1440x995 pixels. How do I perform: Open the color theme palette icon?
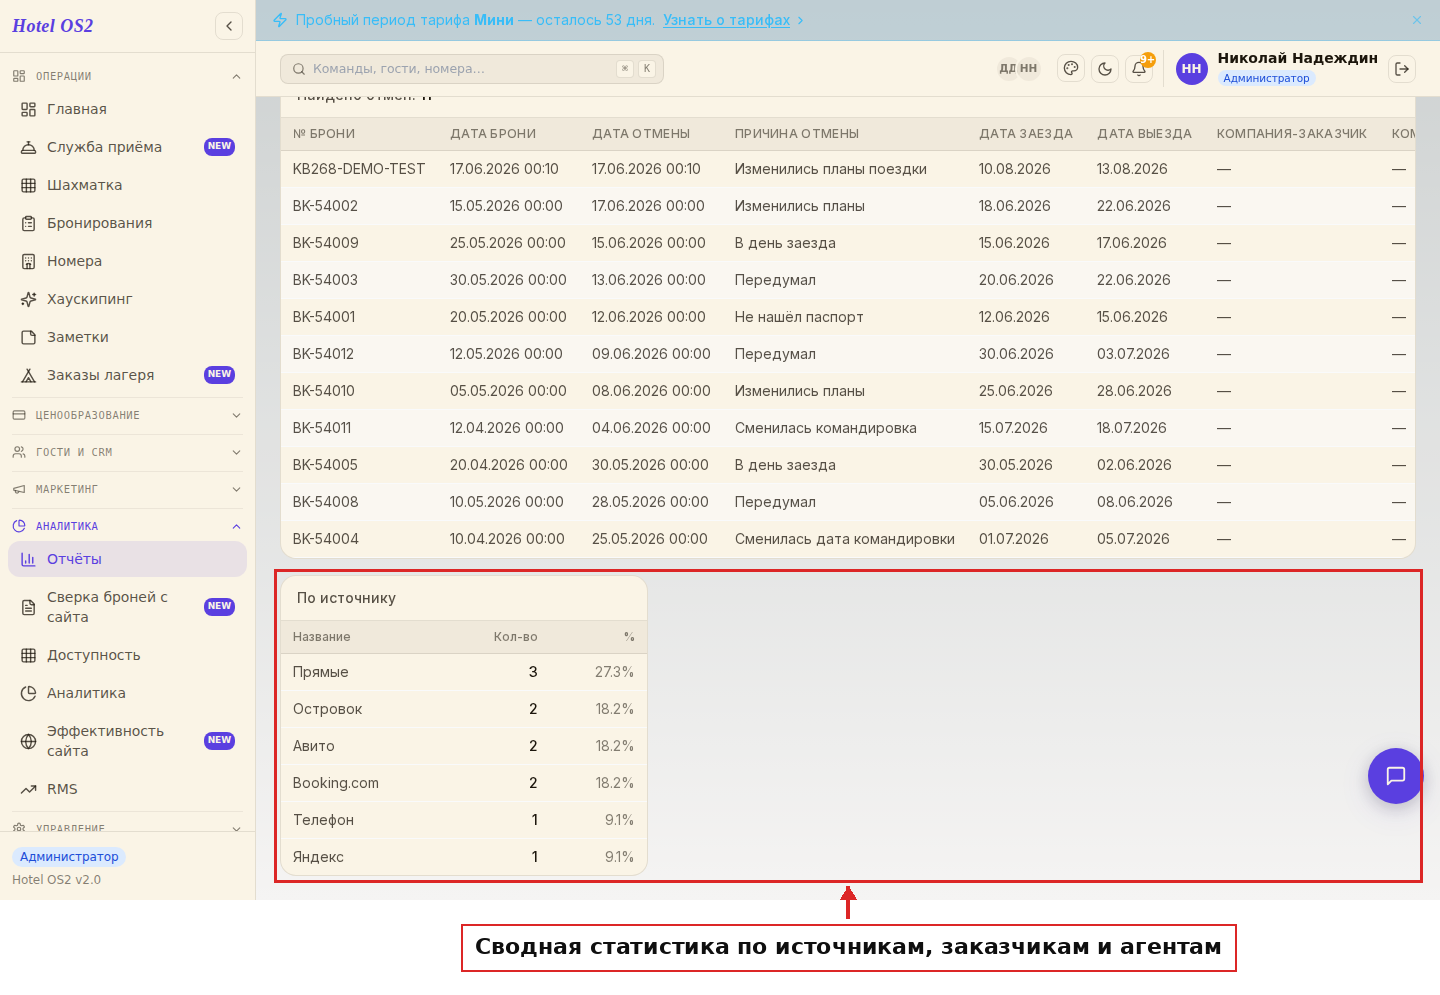pos(1071,69)
